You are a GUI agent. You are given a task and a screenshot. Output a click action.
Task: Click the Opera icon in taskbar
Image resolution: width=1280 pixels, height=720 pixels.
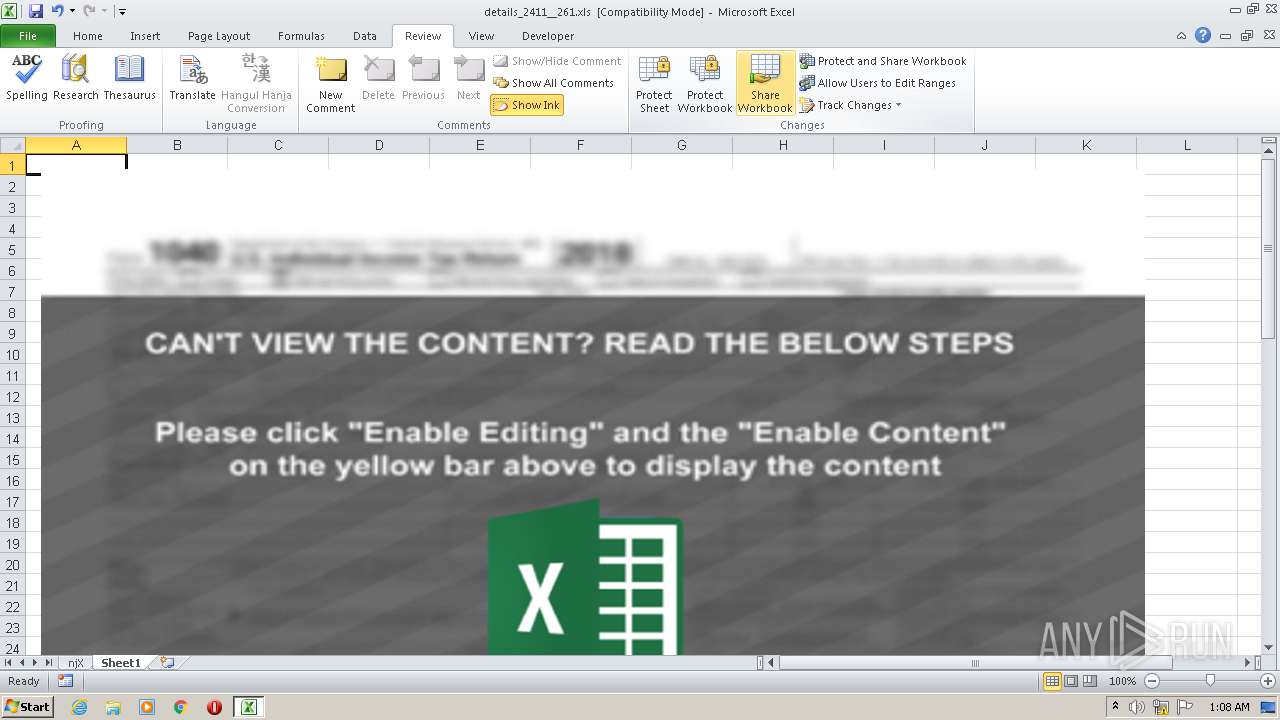pyautogui.click(x=214, y=707)
